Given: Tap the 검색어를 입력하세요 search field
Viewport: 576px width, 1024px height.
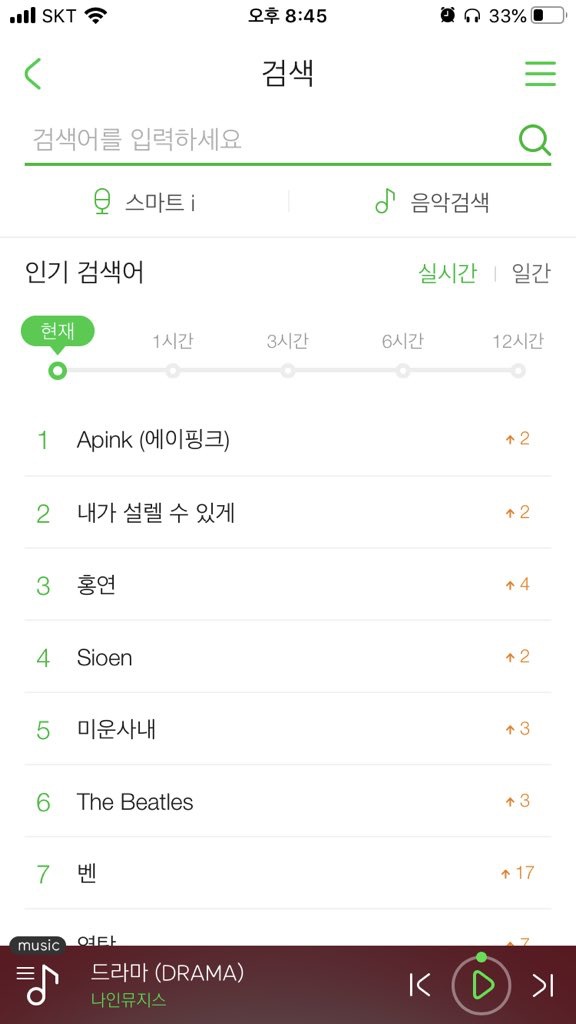Looking at the screenshot, I should [271, 139].
